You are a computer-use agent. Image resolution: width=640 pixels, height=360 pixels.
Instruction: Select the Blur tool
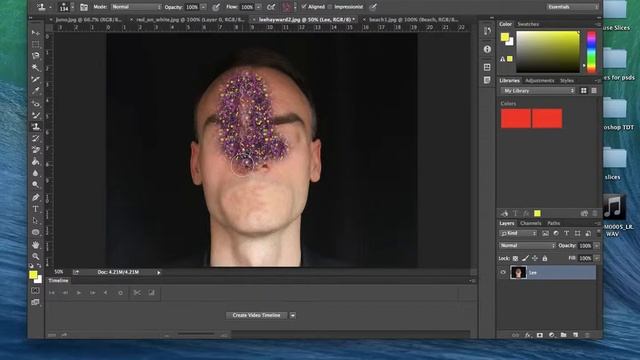coord(36,173)
